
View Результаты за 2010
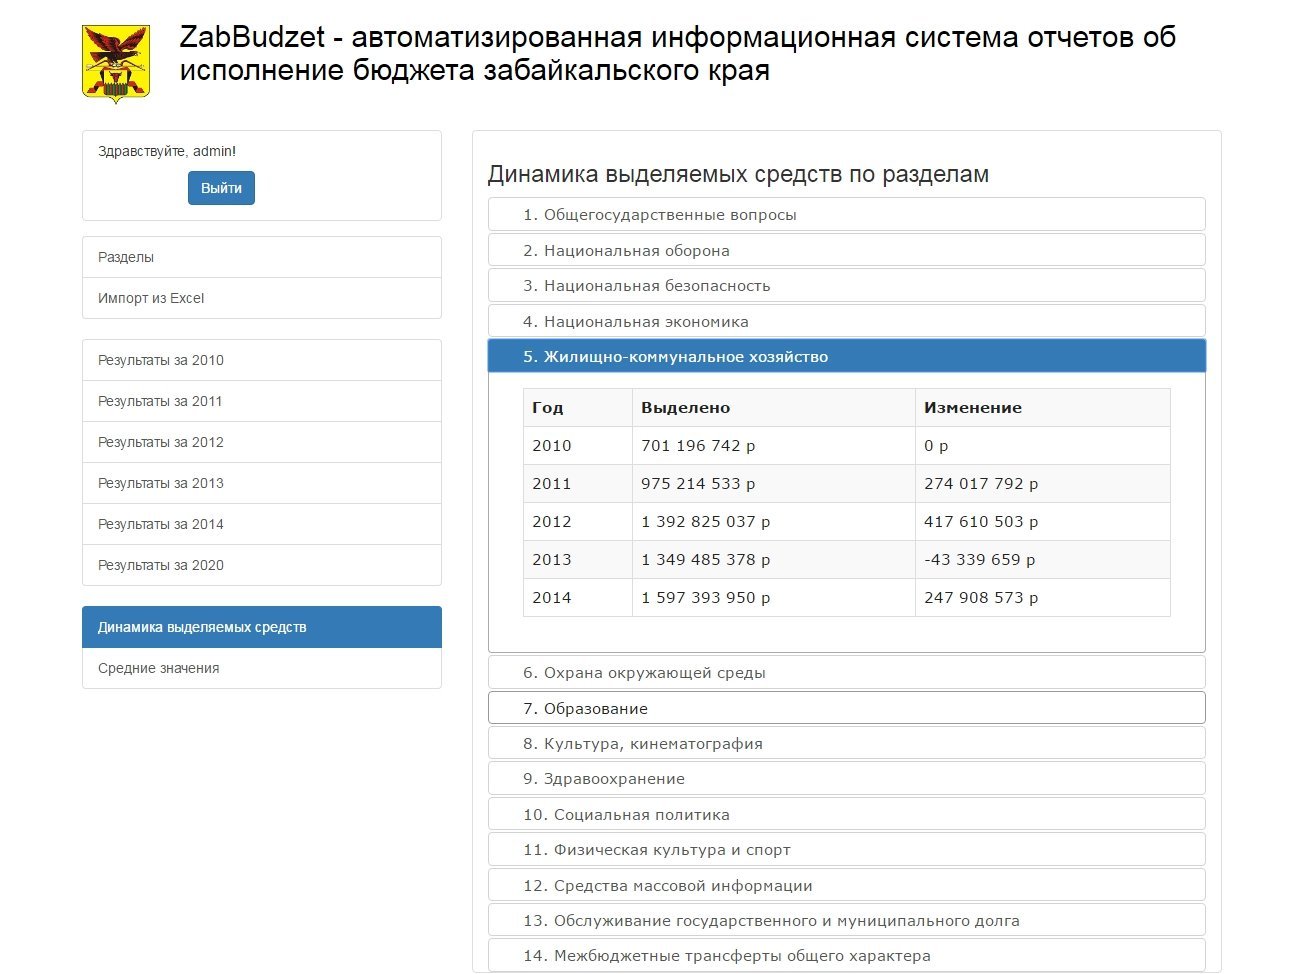pos(262,360)
